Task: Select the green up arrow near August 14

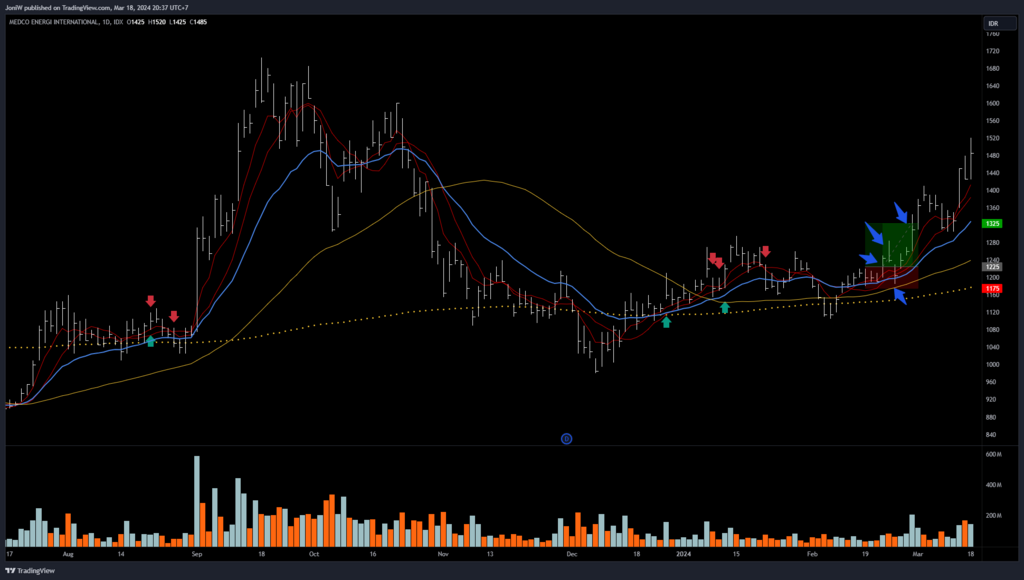Action: 150,341
